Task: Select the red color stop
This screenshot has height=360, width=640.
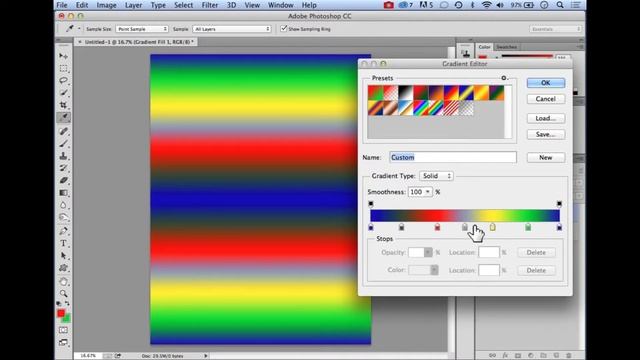Action: pos(437,227)
